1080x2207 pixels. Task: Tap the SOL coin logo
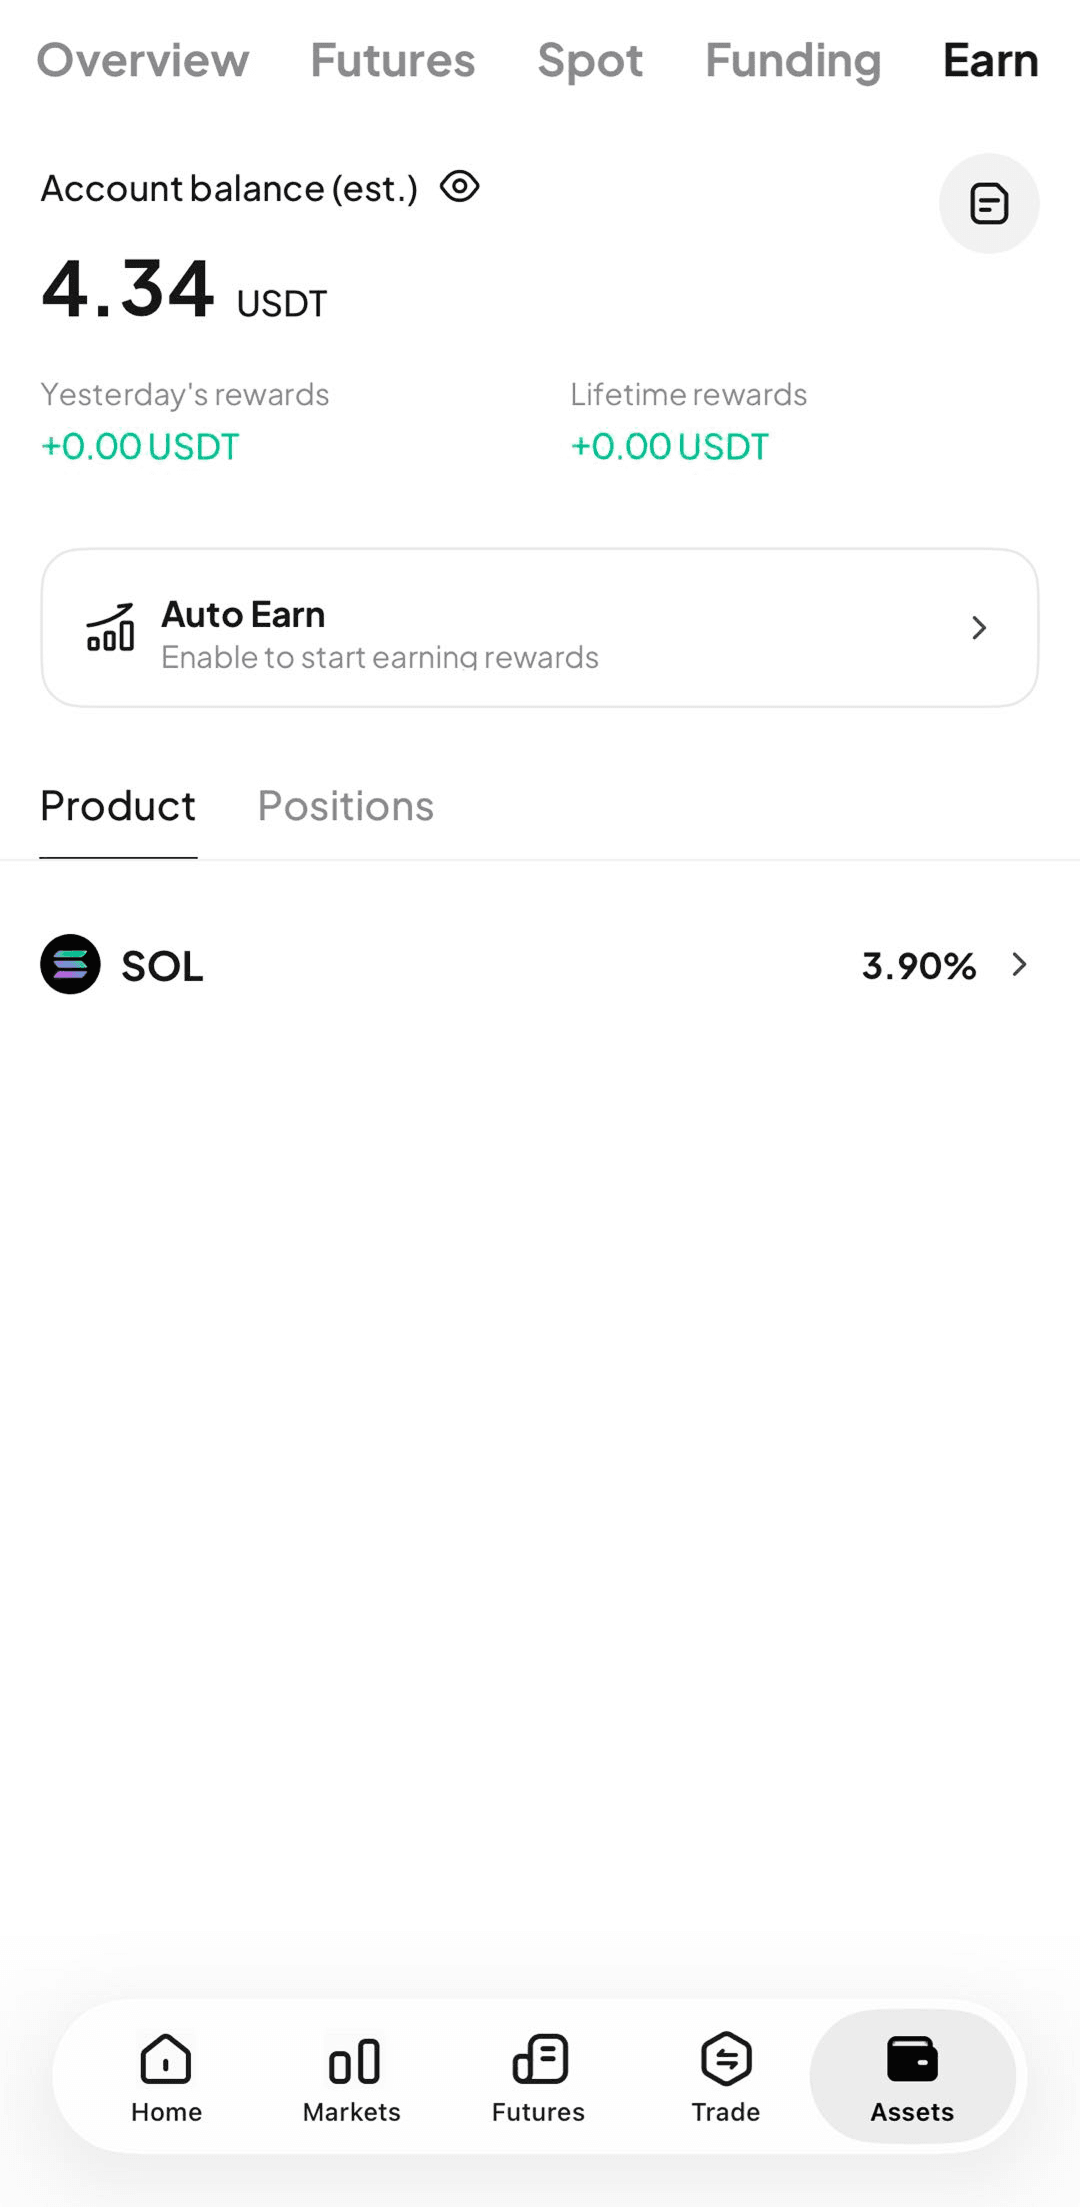click(x=70, y=964)
